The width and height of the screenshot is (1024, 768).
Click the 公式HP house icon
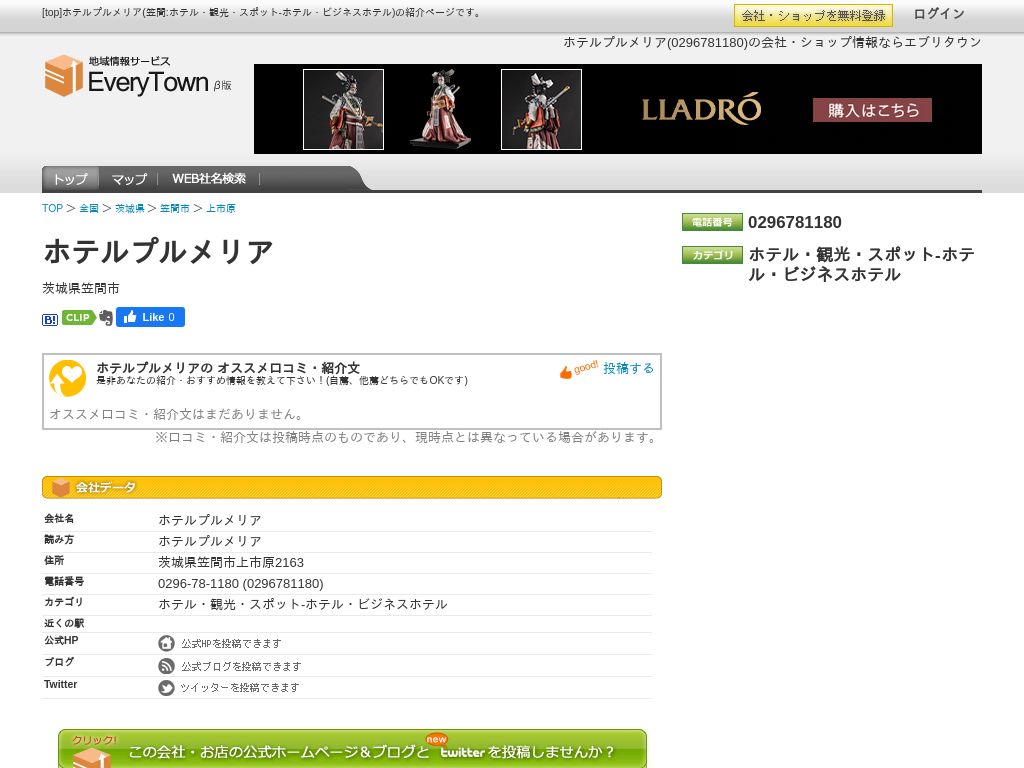pos(167,643)
